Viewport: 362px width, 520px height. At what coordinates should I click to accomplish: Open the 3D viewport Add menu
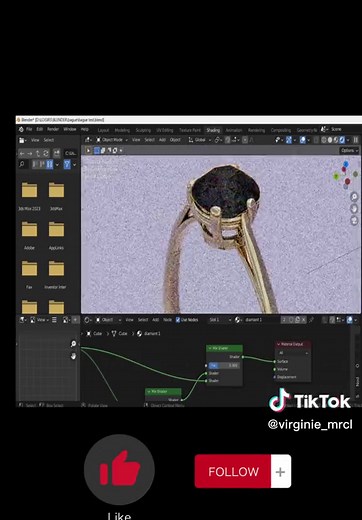click(162, 140)
